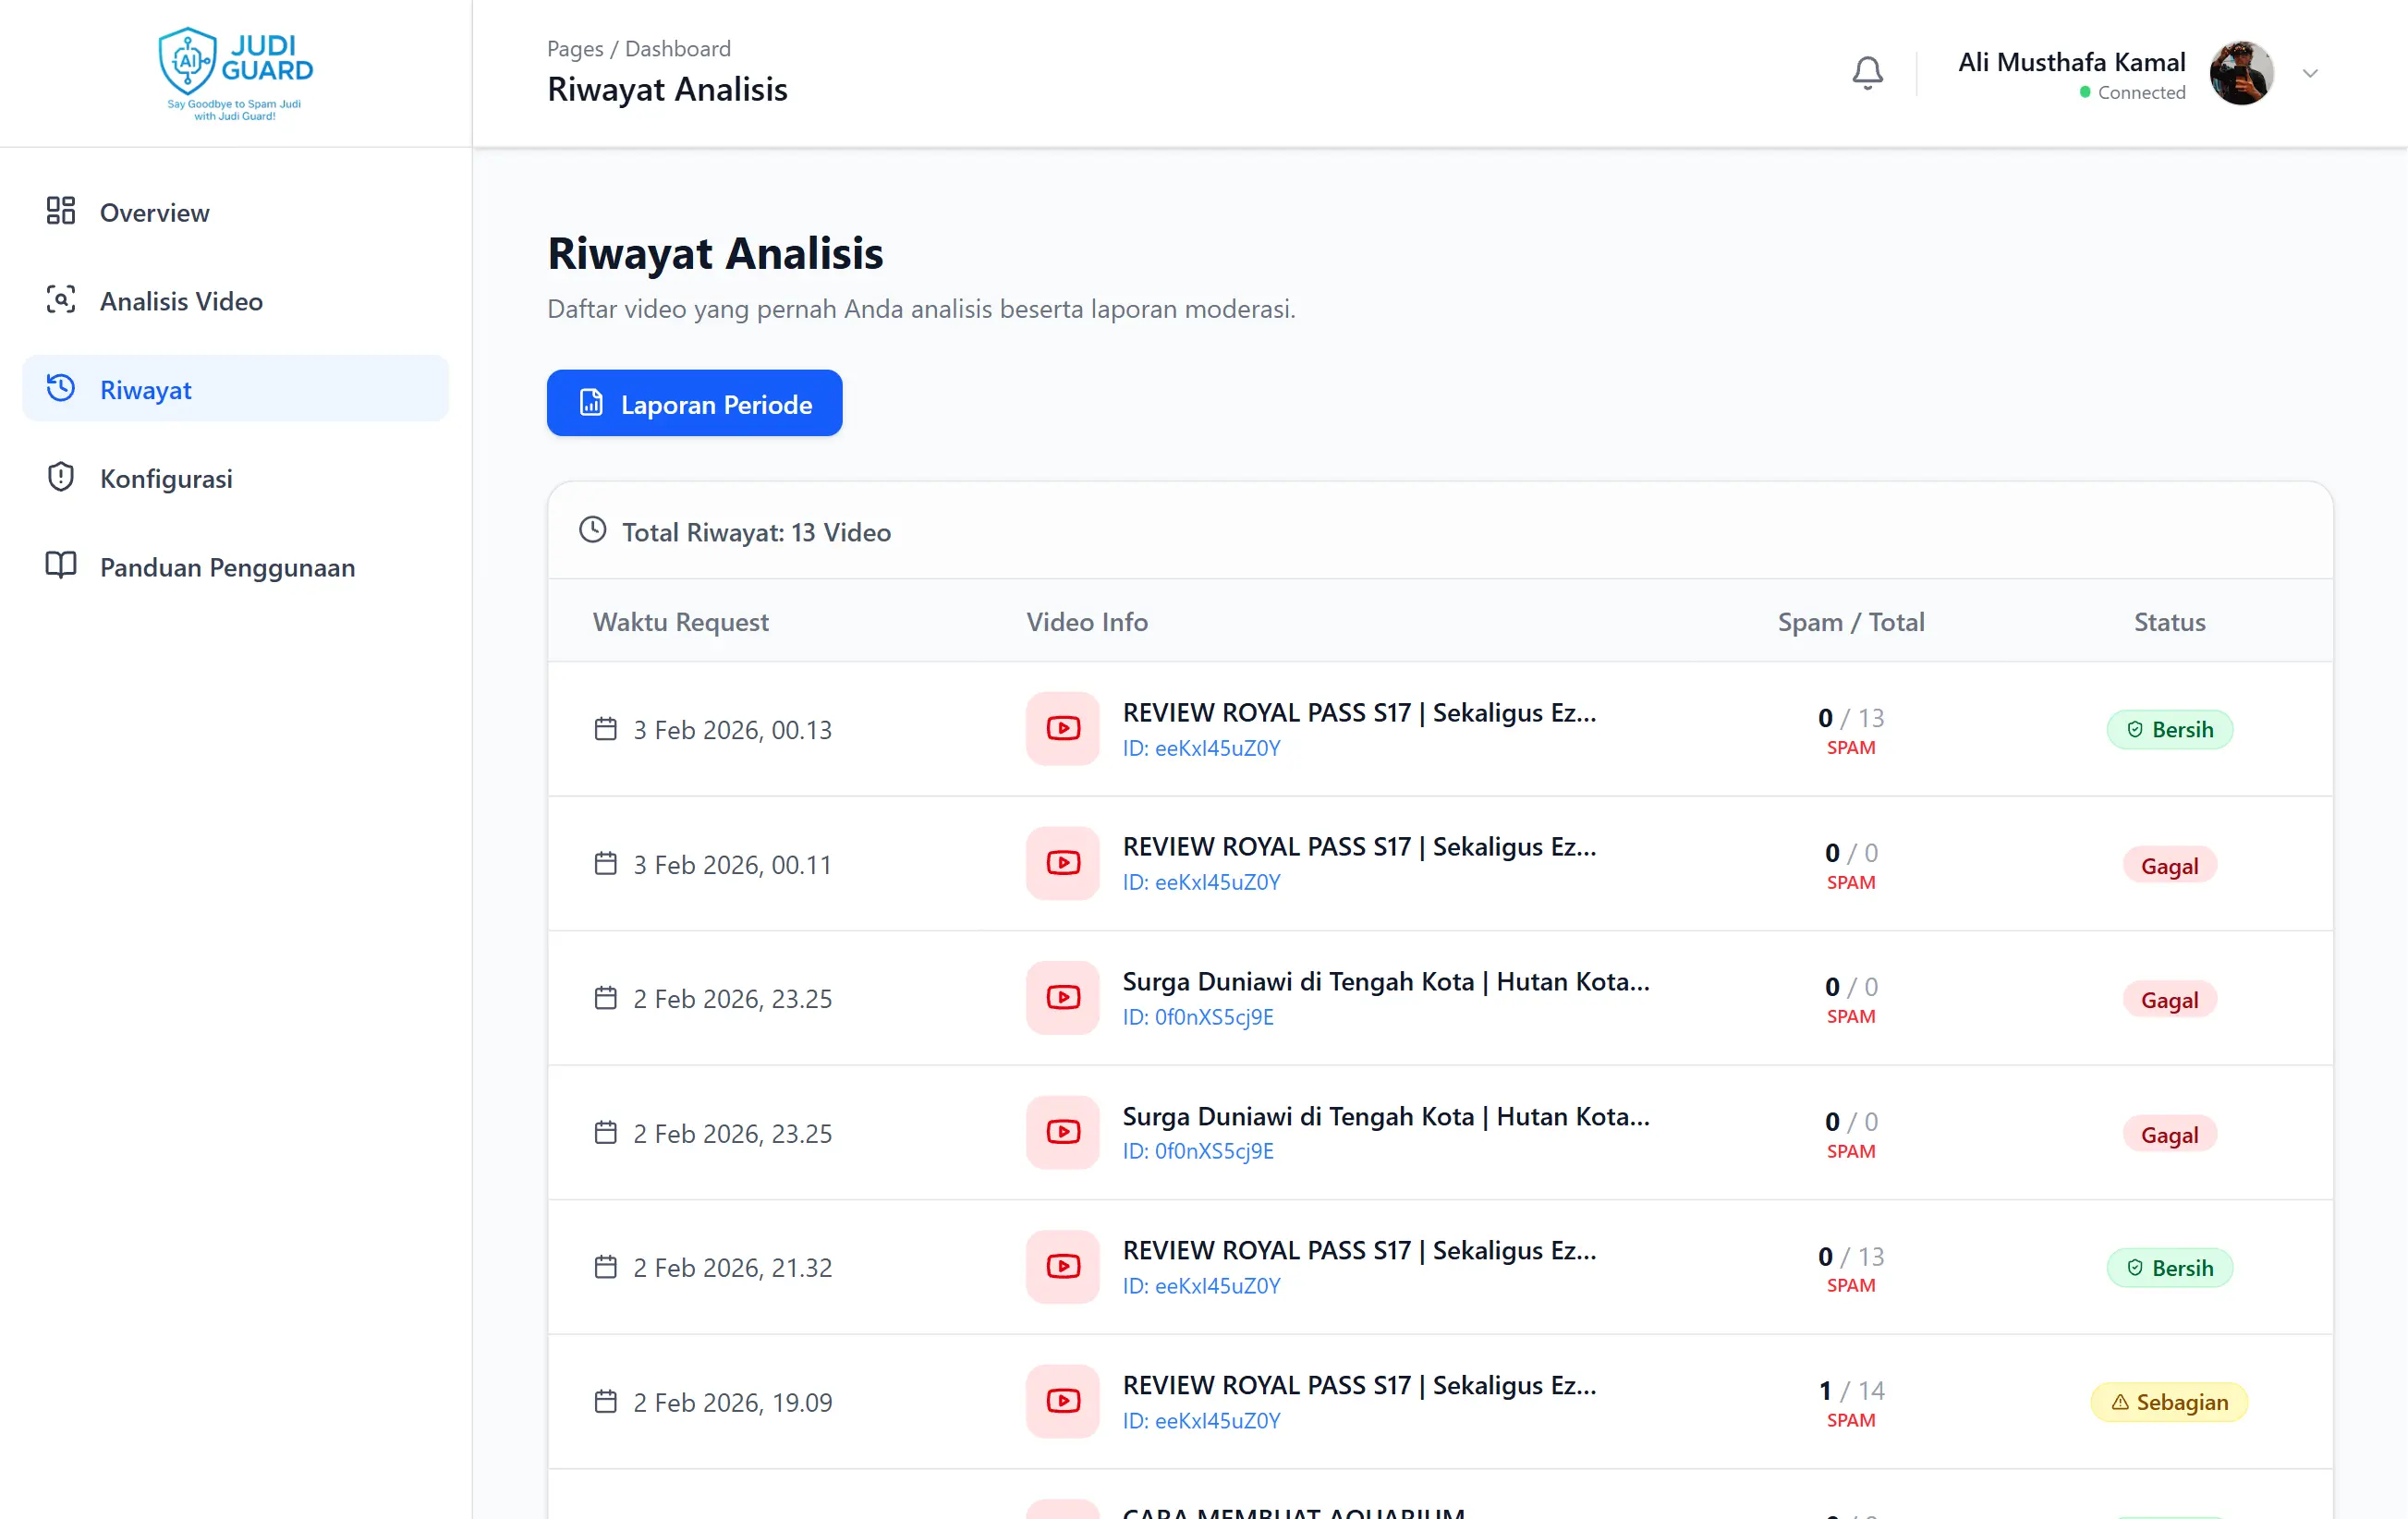Open the REVIEW ROYAL PASS S17 title at 19.09
Image resolution: width=2408 pixels, height=1519 pixels.
click(x=1360, y=1385)
